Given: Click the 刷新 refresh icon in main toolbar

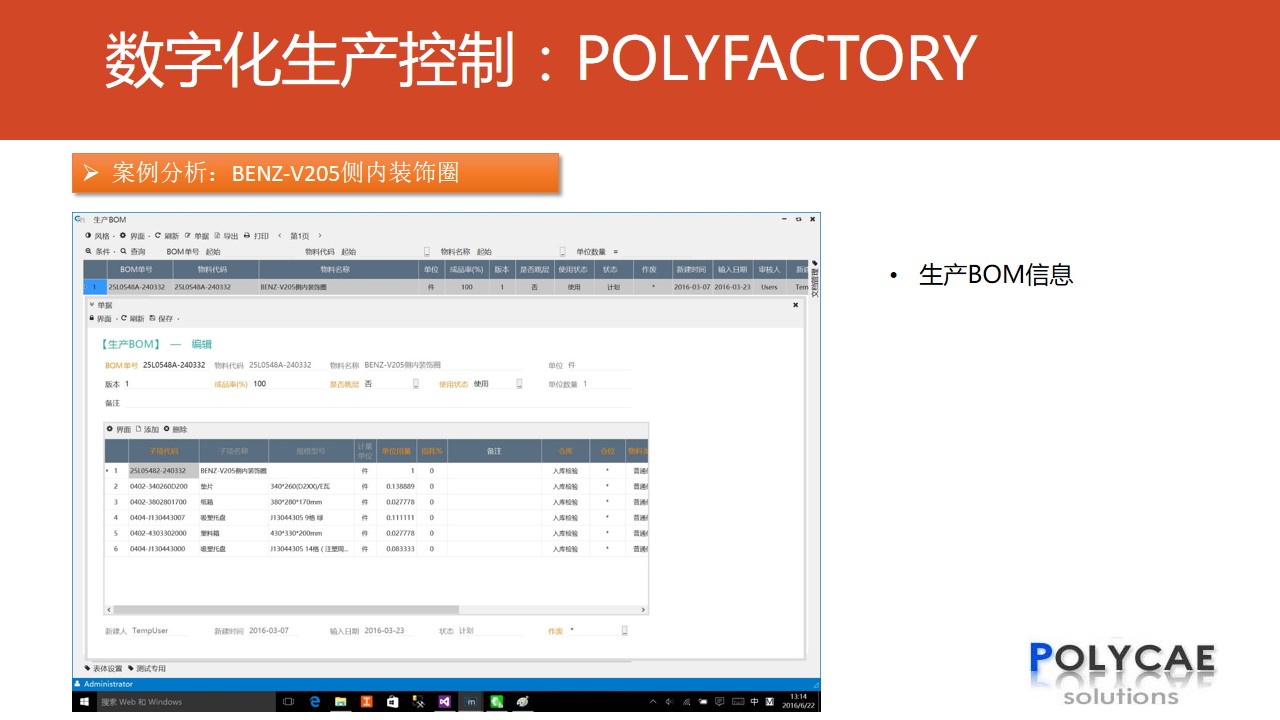Looking at the screenshot, I should (157, 236).
